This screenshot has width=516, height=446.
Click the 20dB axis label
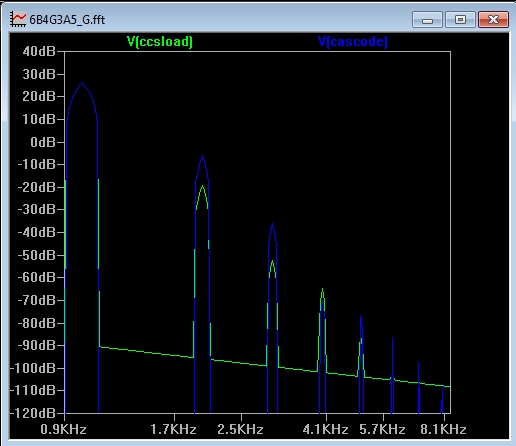pos(39,97)
